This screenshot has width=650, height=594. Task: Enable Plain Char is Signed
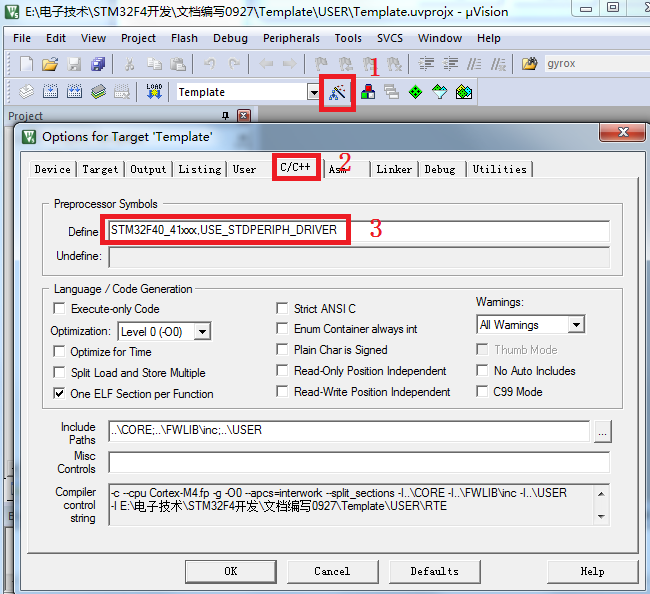282,349
